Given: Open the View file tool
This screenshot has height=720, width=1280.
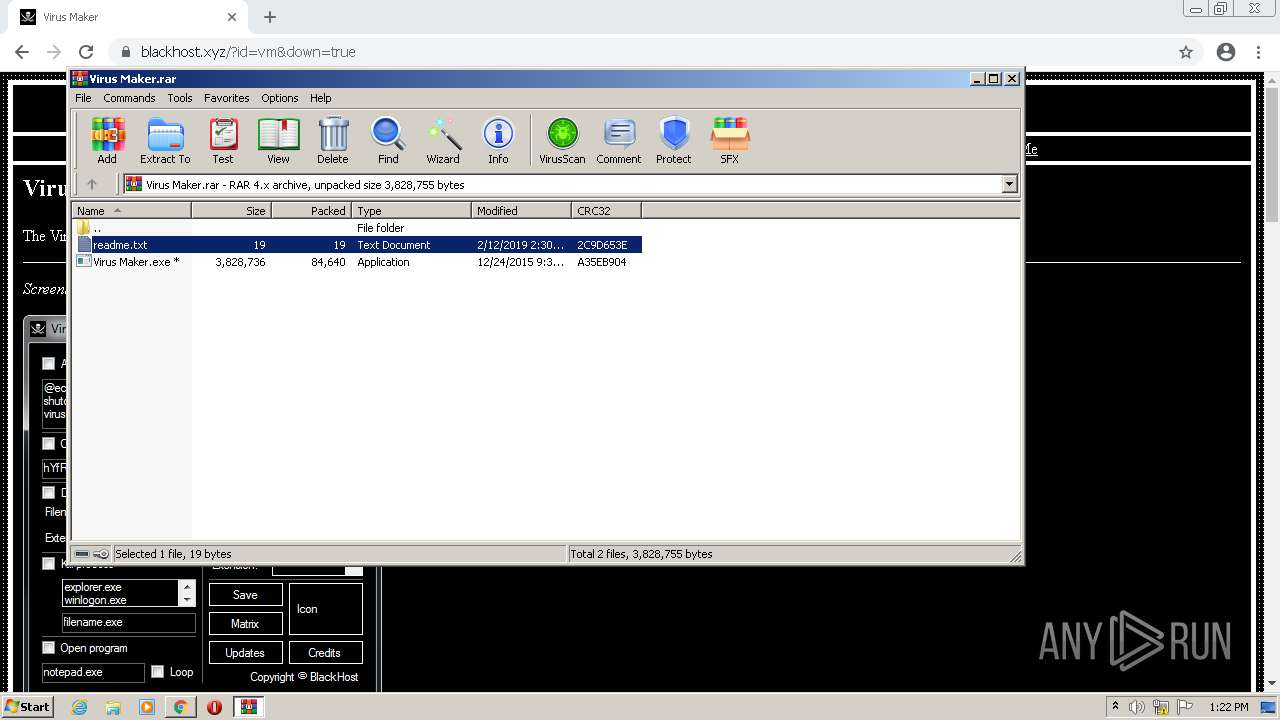Looking at the screenshot, I should coord(278,140).
